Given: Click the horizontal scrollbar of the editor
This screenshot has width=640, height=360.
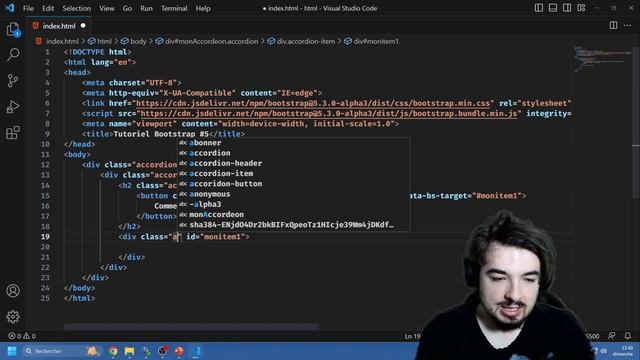Looking at the screenshot, I should click(191, 327).
